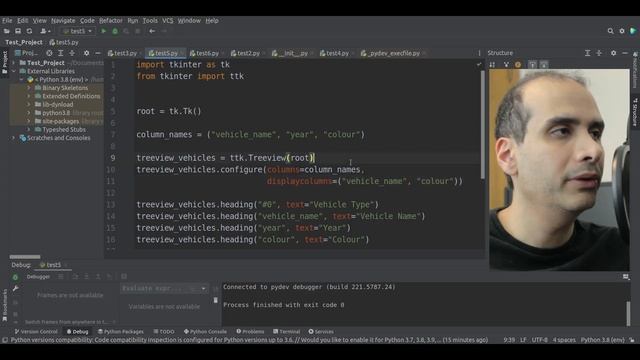Click Expand All icon in Project panel
Viewport: 640px width, 360px height.
coord(60,53)
